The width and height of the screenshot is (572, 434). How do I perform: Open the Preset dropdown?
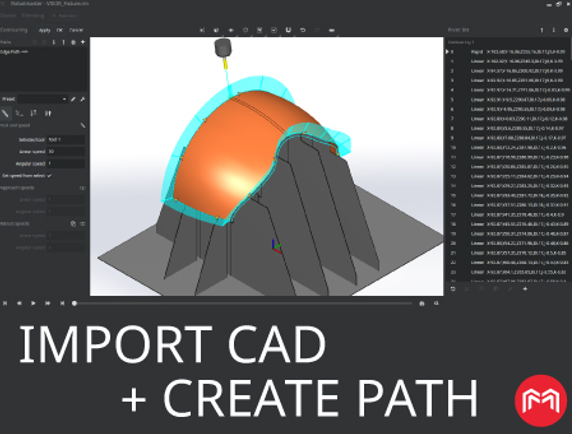(x=43, y=99)
